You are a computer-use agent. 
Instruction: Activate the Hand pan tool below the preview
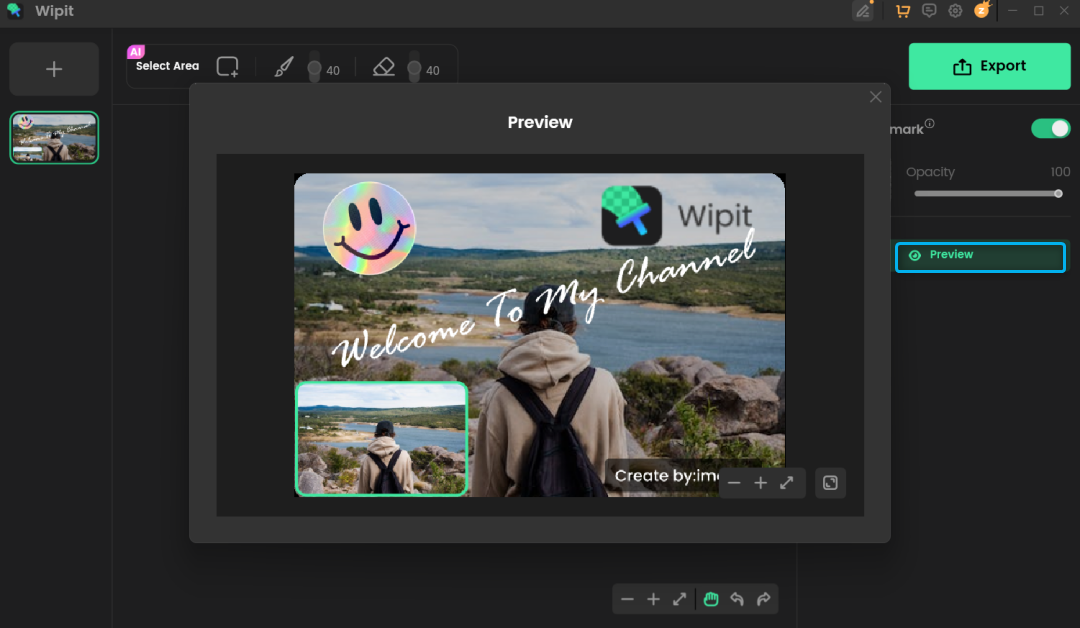point(711,599)
